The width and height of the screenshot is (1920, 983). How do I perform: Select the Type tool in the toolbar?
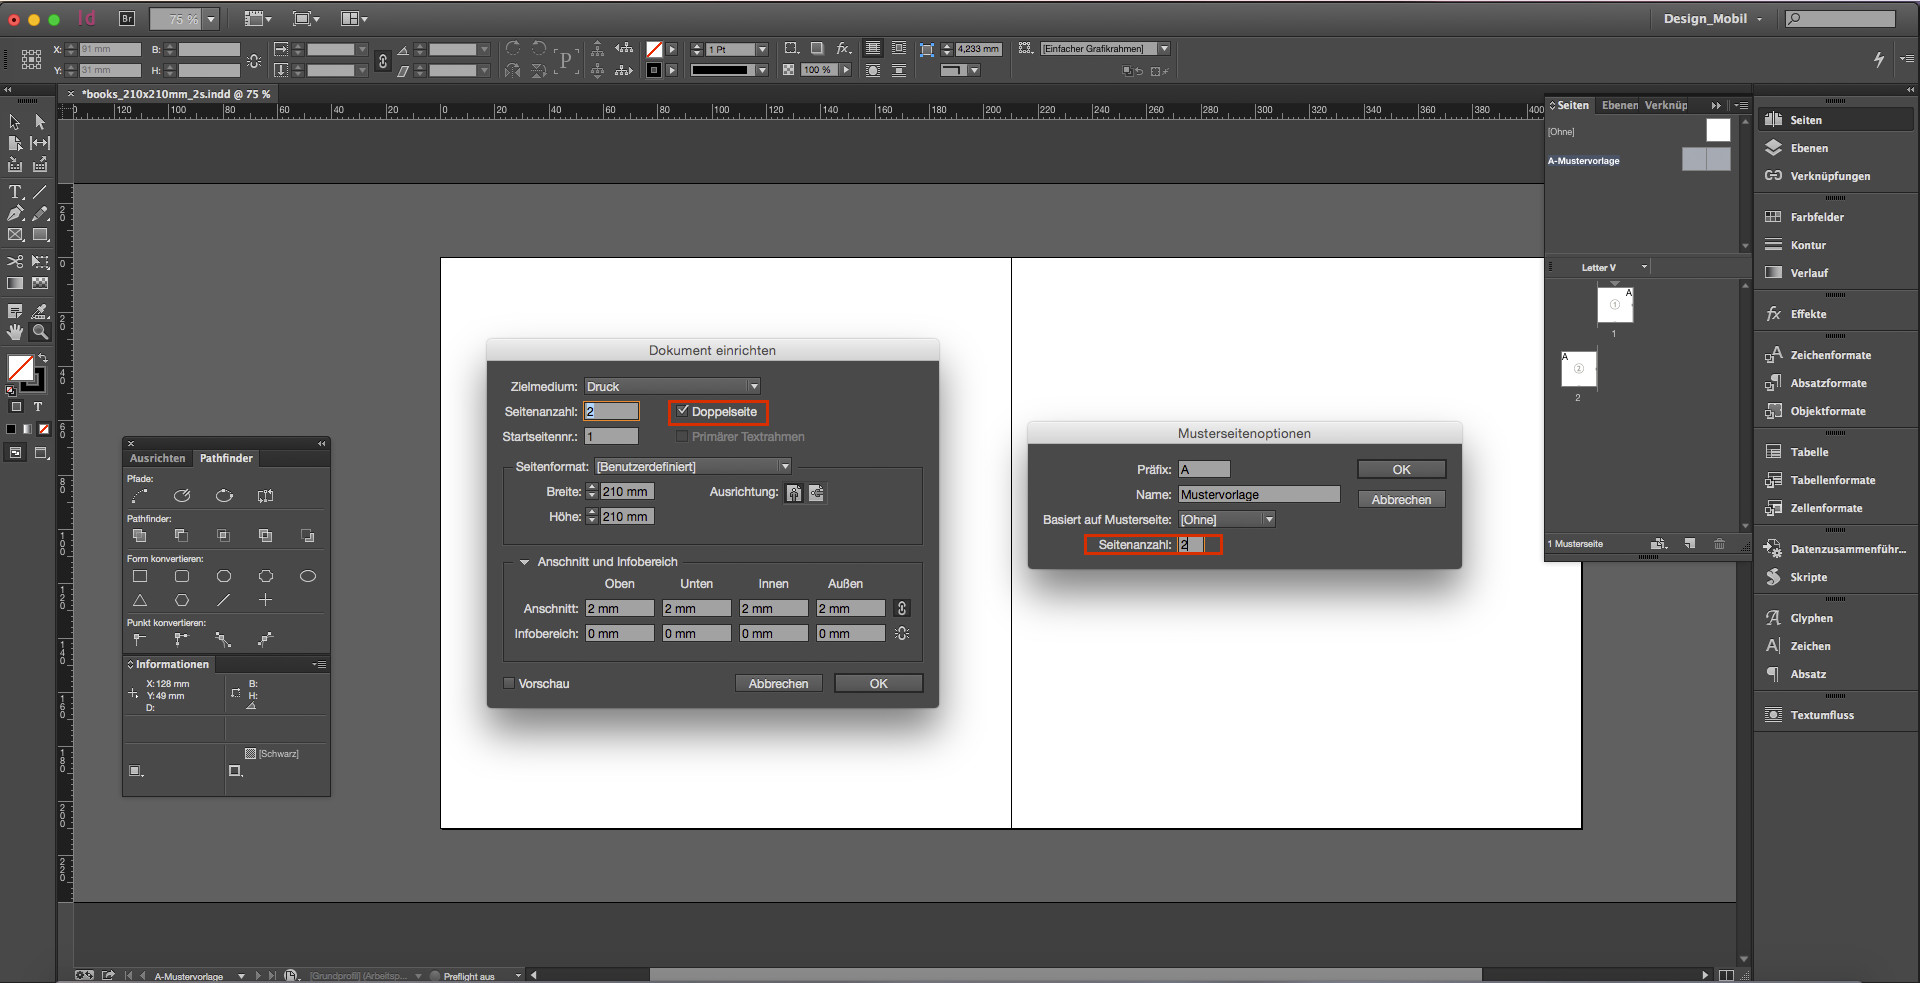(x=15, y=192)
